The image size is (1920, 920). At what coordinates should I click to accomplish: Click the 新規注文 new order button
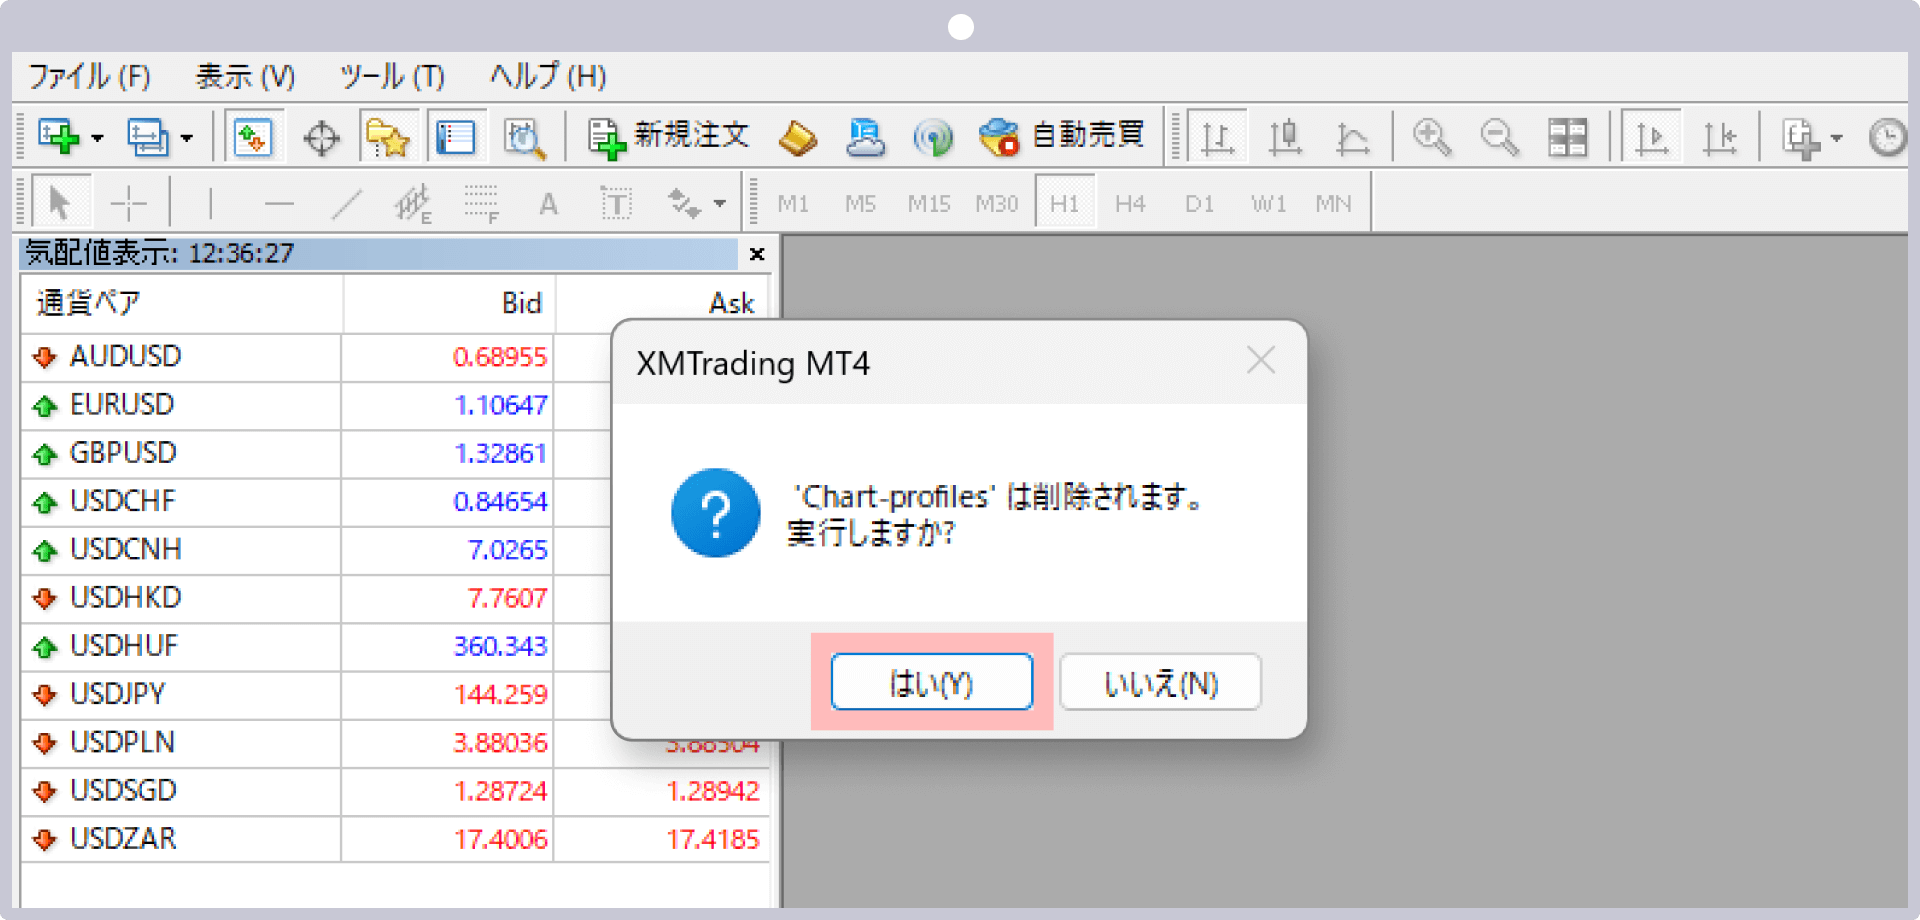pyautogui.click(x=668, y=136)
